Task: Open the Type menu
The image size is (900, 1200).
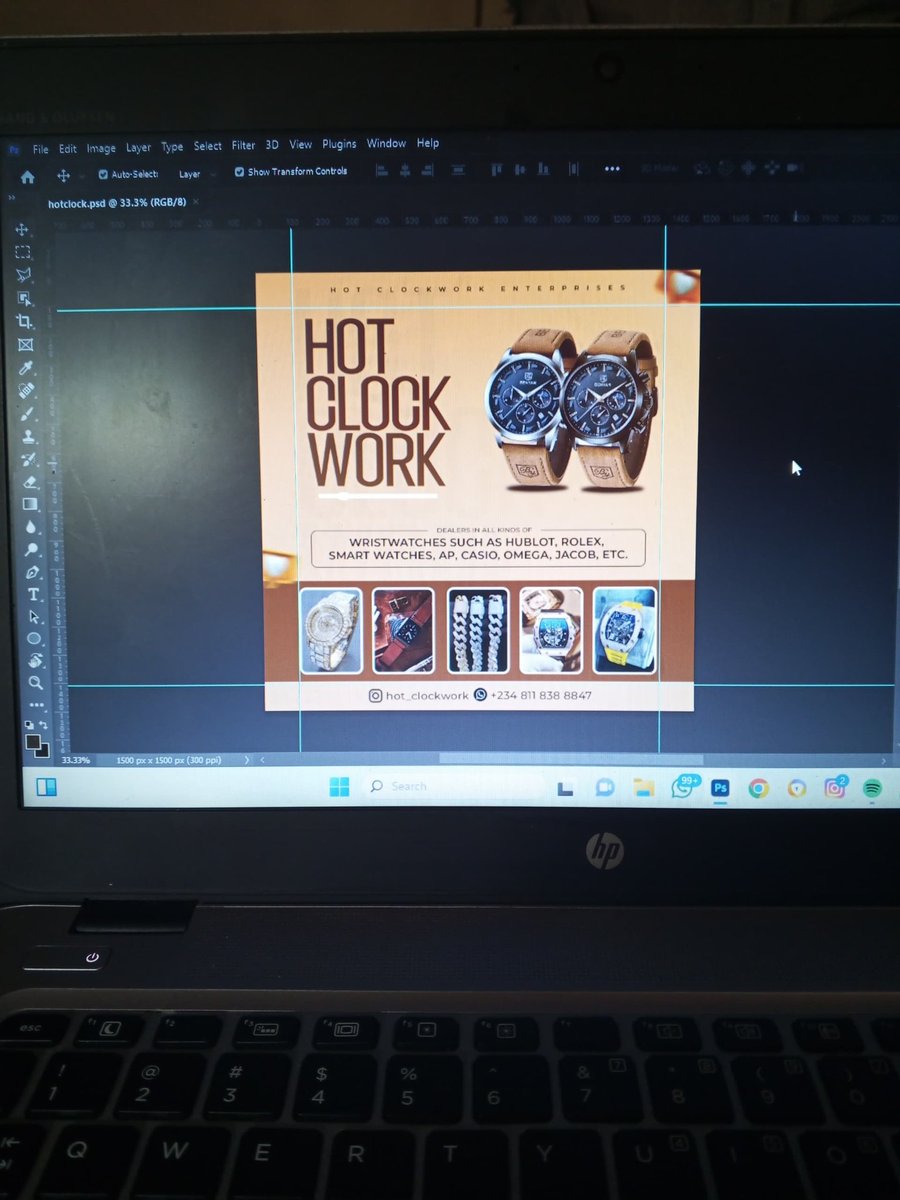Action: point(172,147)
